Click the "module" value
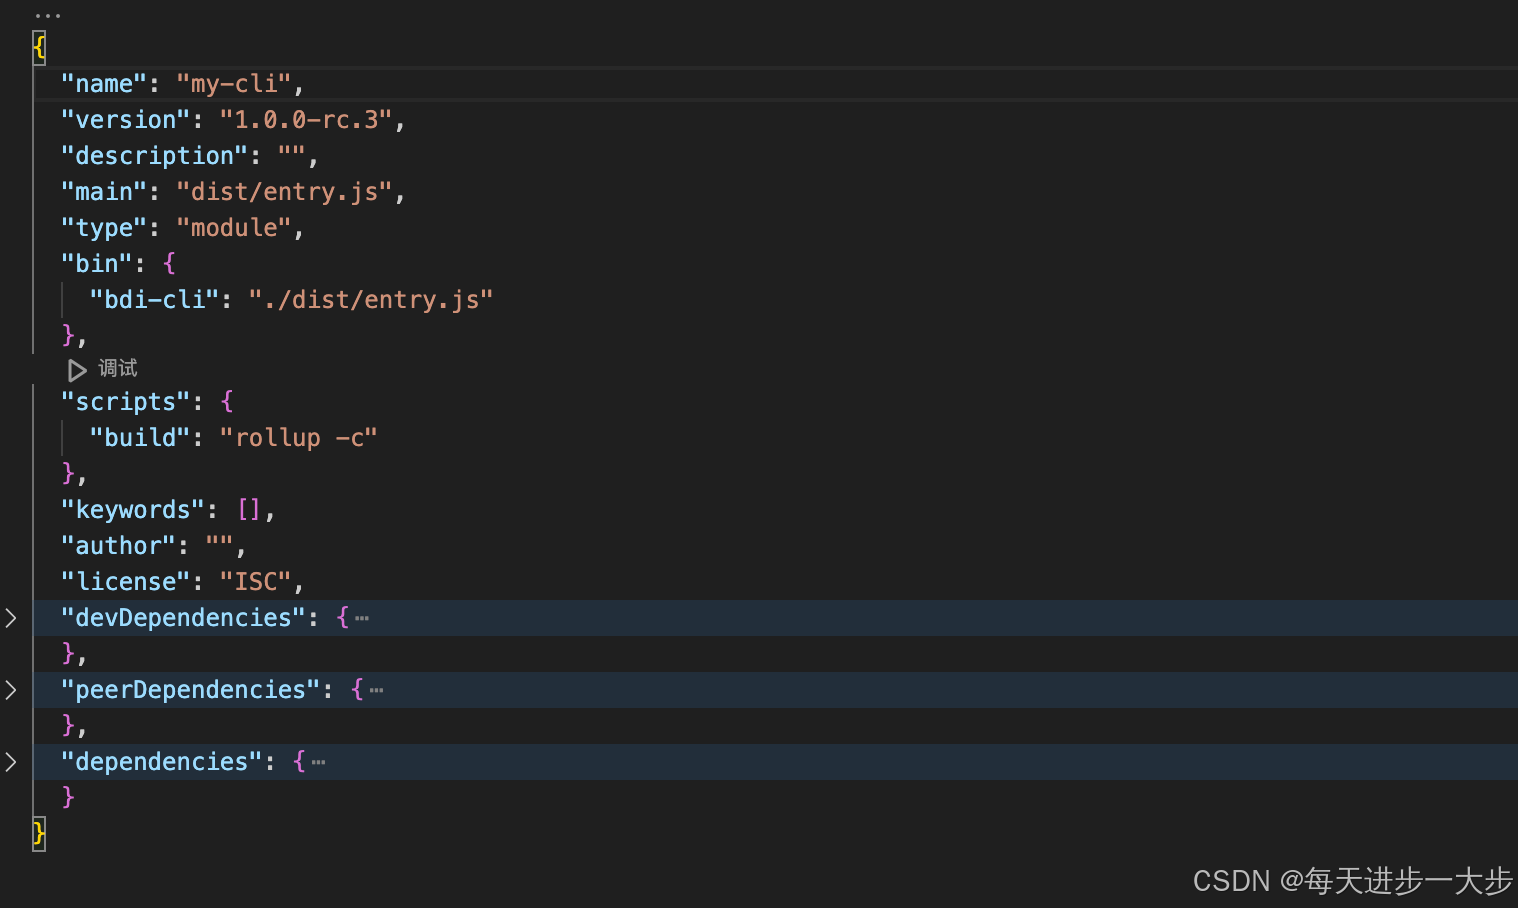This screenshot has width=1518, height=908. [x=234, y=228]
